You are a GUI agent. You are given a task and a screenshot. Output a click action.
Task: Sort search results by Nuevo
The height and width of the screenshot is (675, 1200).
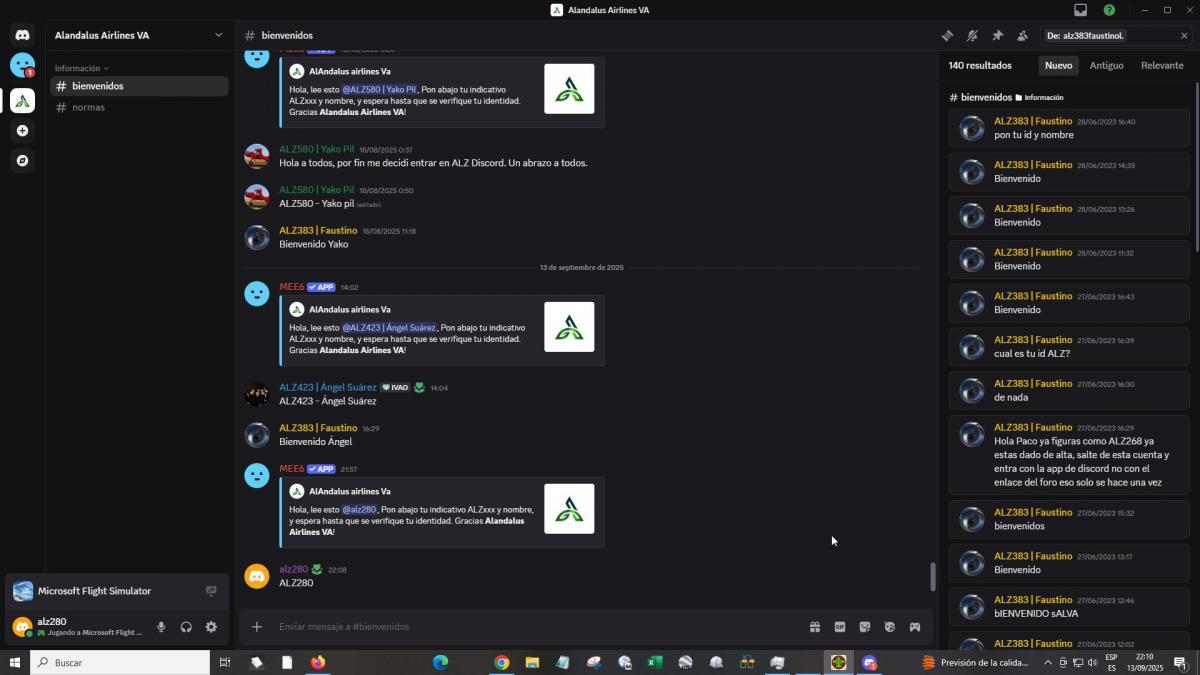[x=1058, y=65]
